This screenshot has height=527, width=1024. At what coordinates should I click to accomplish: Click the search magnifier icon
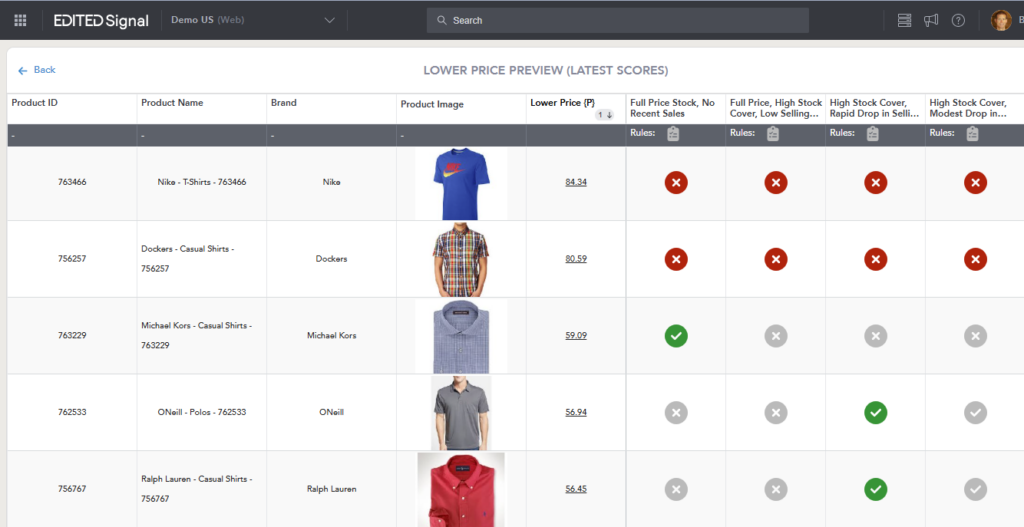442,20
